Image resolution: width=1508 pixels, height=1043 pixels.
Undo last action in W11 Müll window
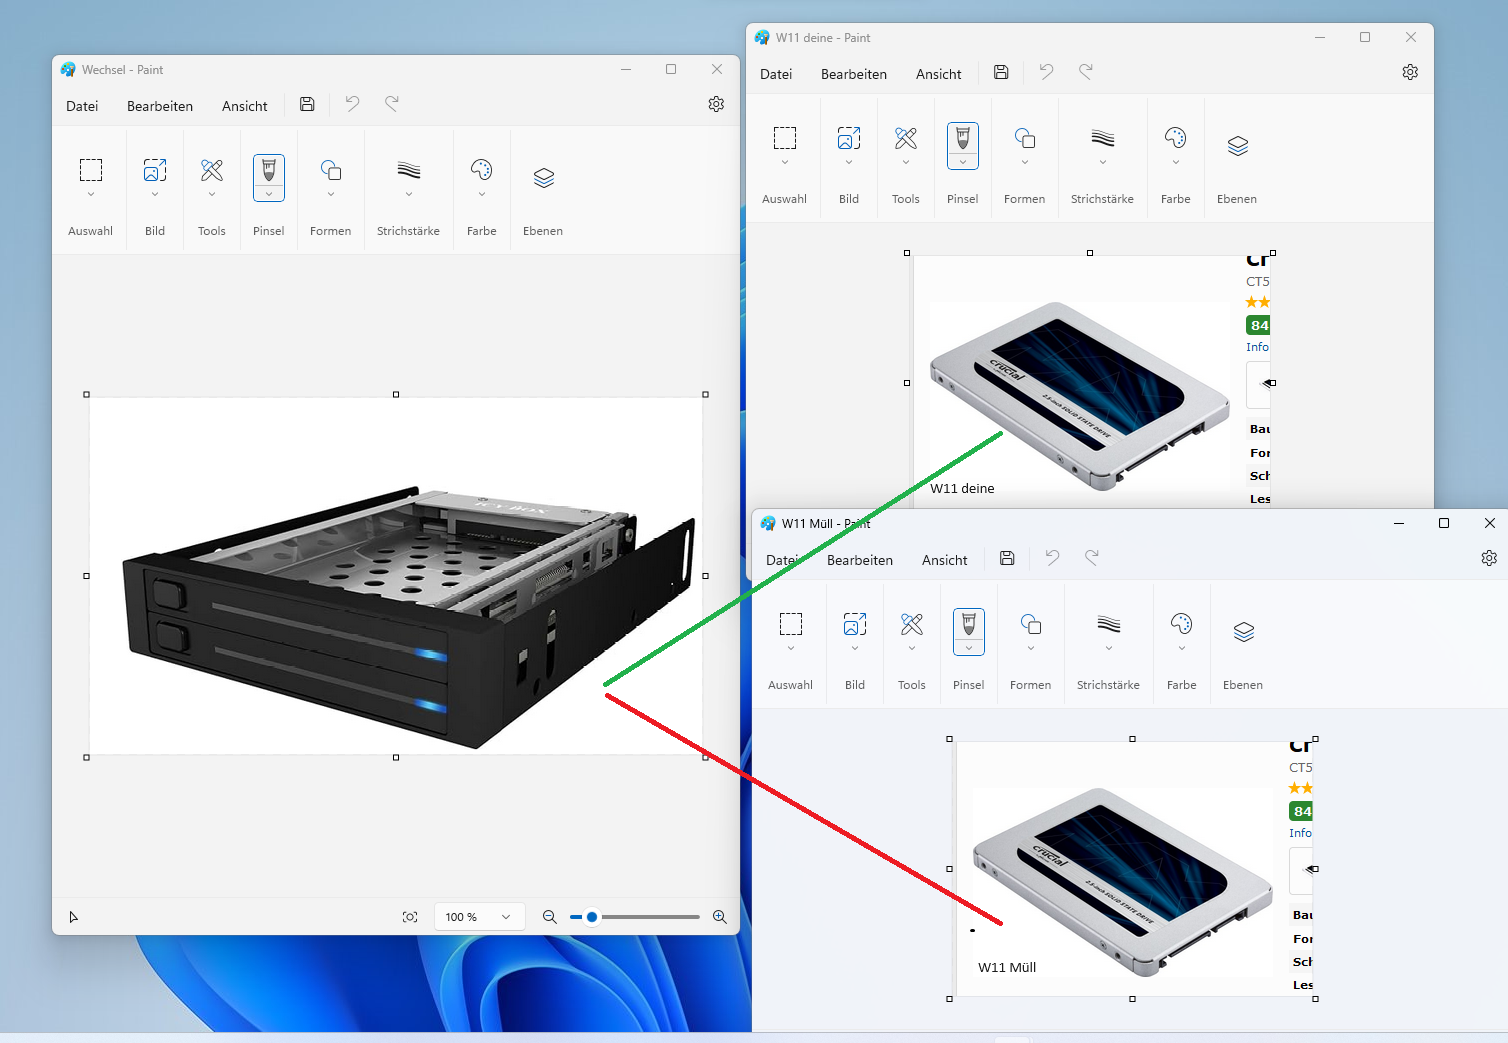tap(1052, 558)
